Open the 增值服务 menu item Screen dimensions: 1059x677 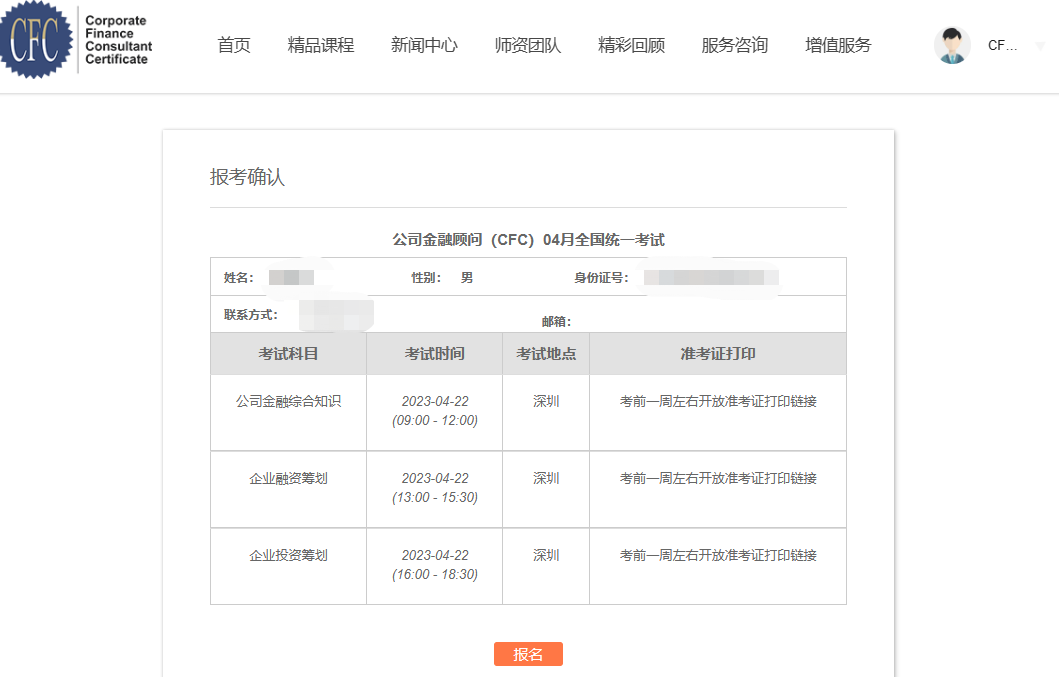[838, 45]
